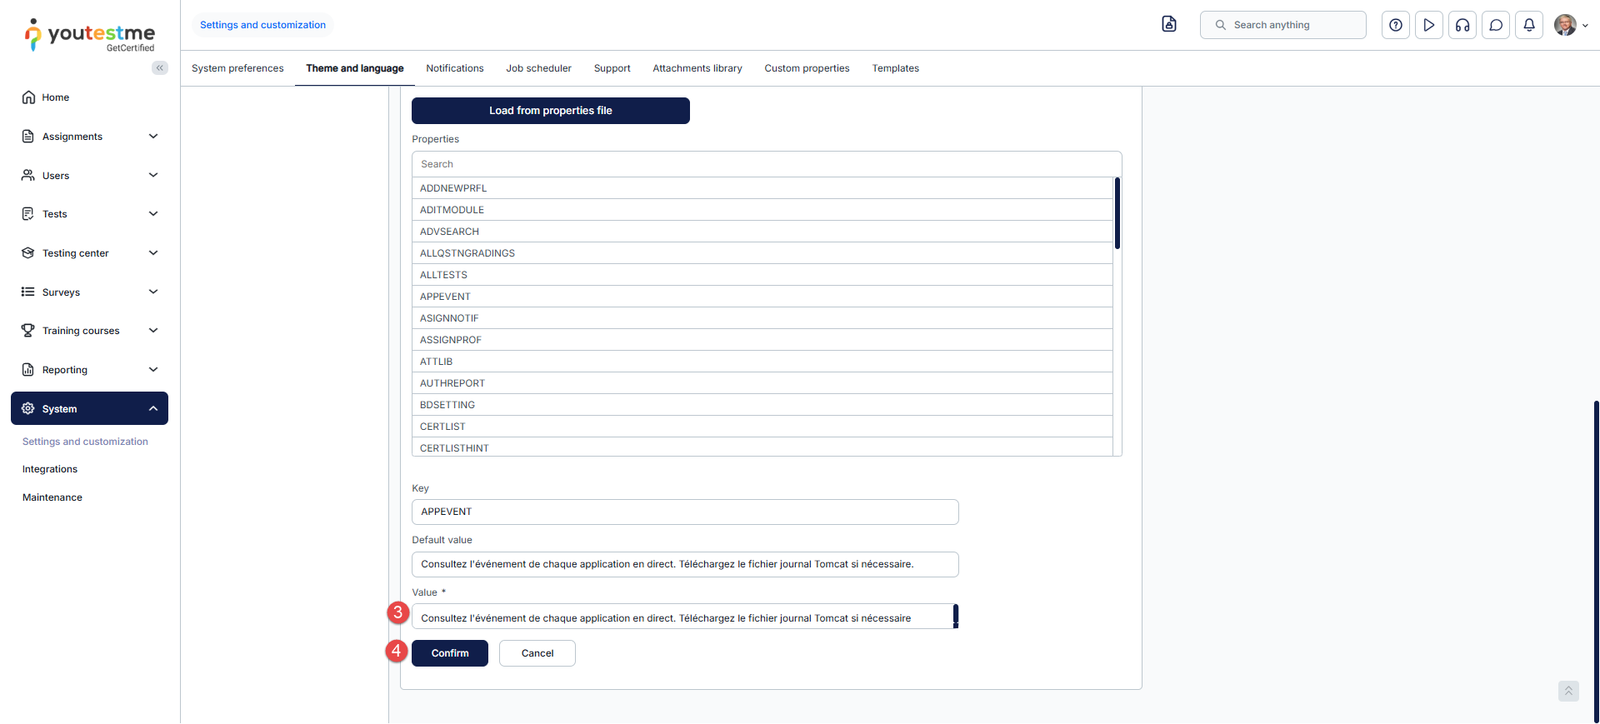Open the notifications bell
Image resolution: width=1600 pixels, height=724 pixels.
tap(1529, 25)
